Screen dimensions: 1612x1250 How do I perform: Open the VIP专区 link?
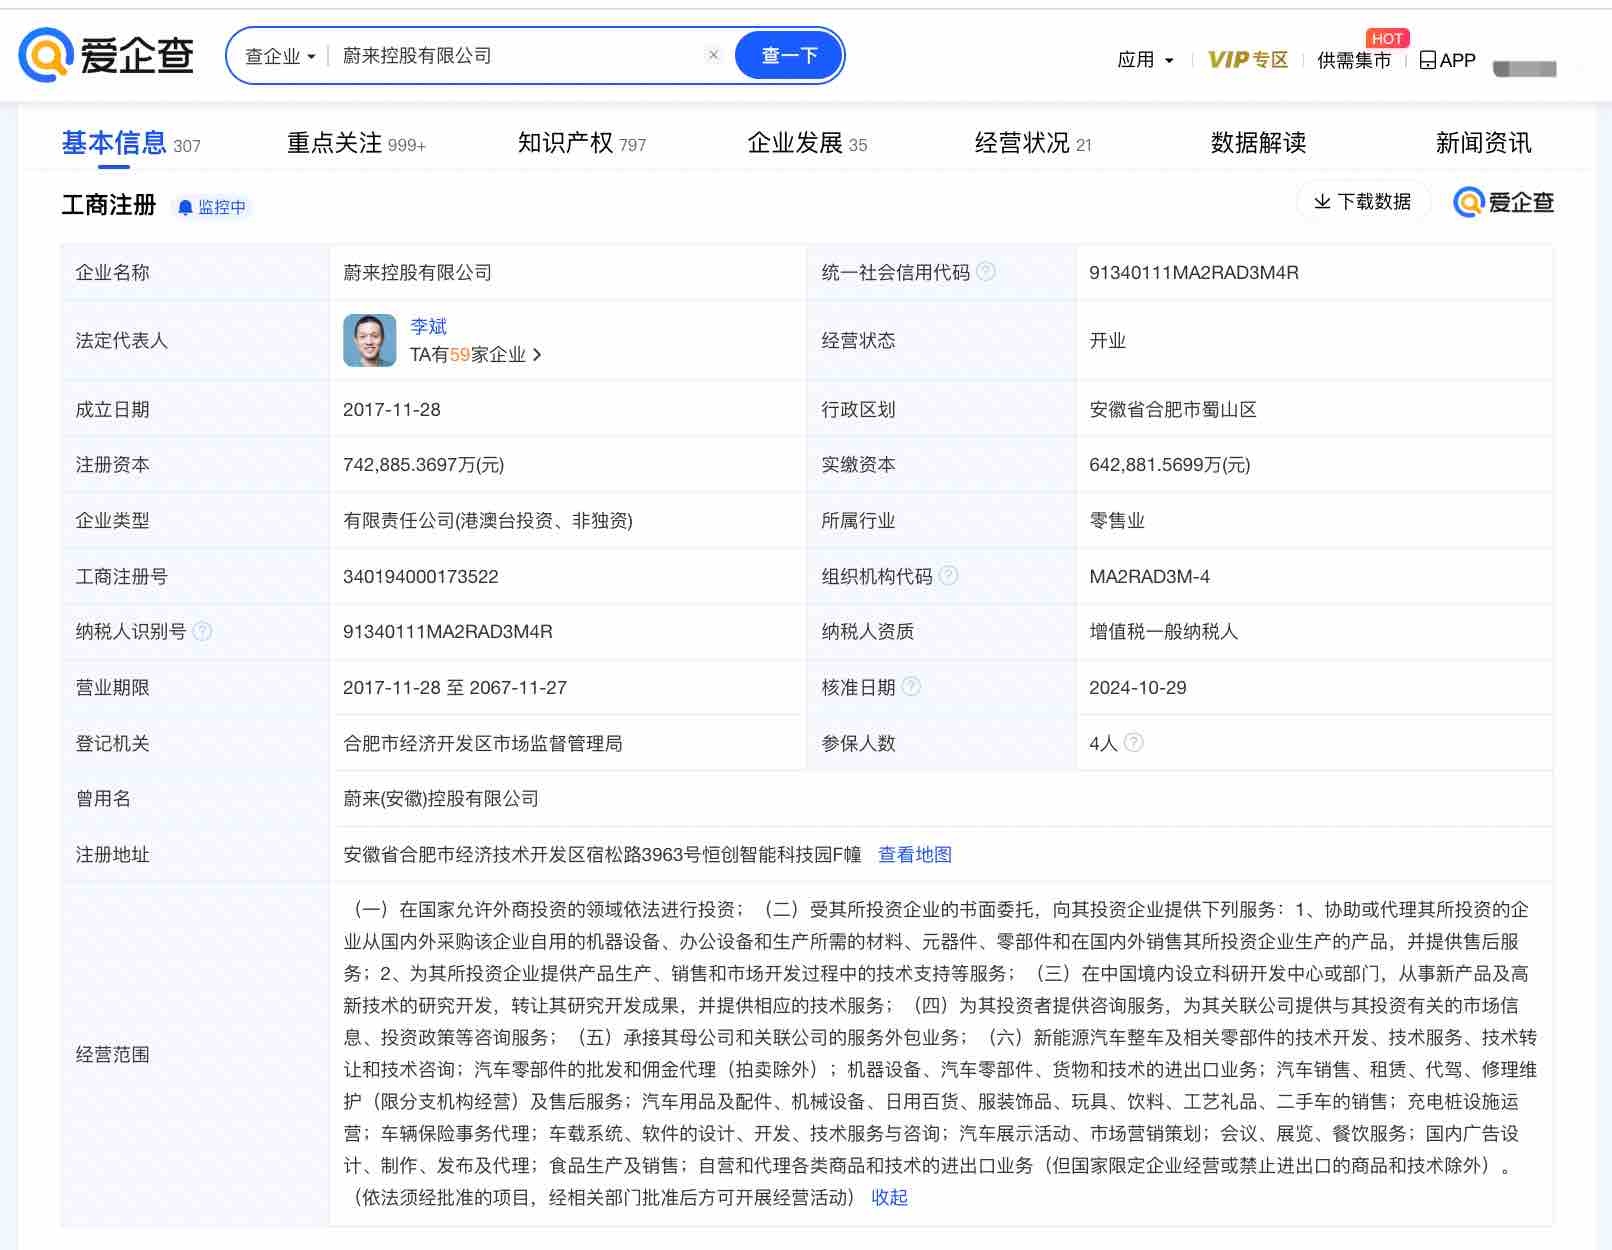point(1248,60)
